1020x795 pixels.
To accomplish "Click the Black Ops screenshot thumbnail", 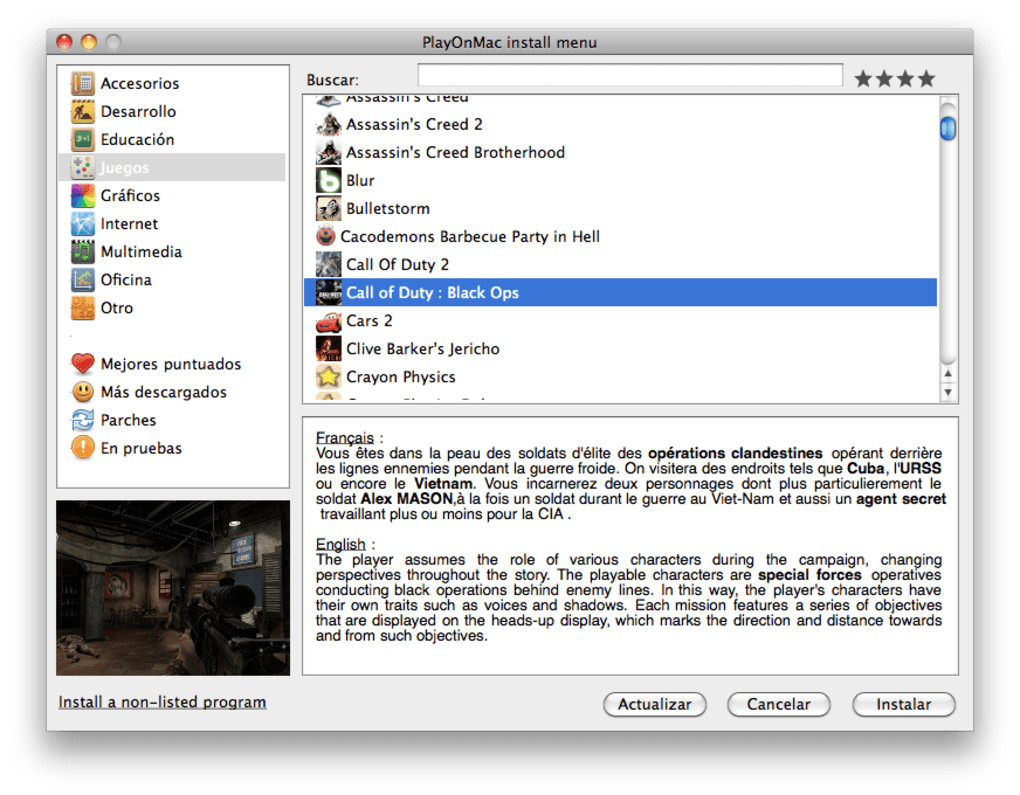I will pyautogui.click(x=173, y=587).
